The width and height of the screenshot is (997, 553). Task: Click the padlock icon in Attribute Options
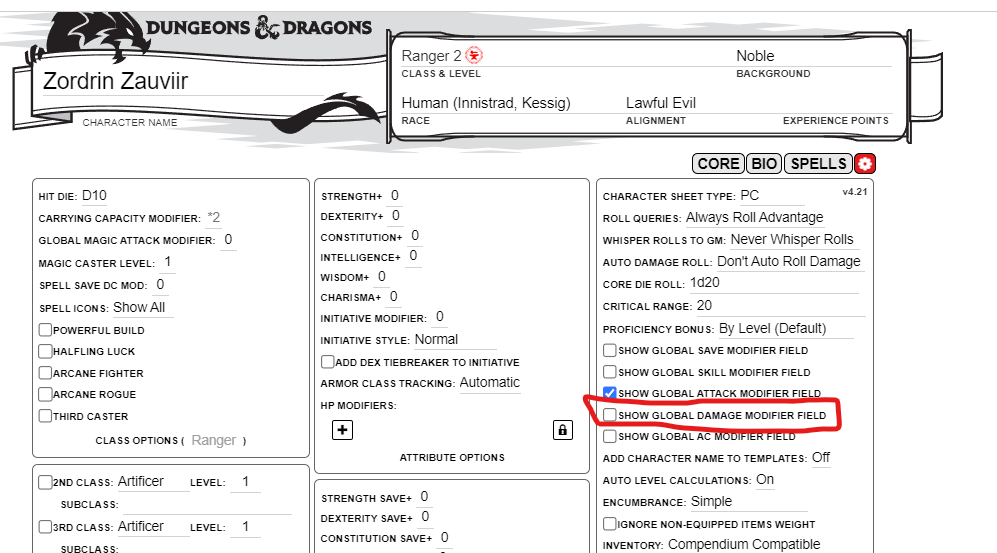click(x=563, y=430)
